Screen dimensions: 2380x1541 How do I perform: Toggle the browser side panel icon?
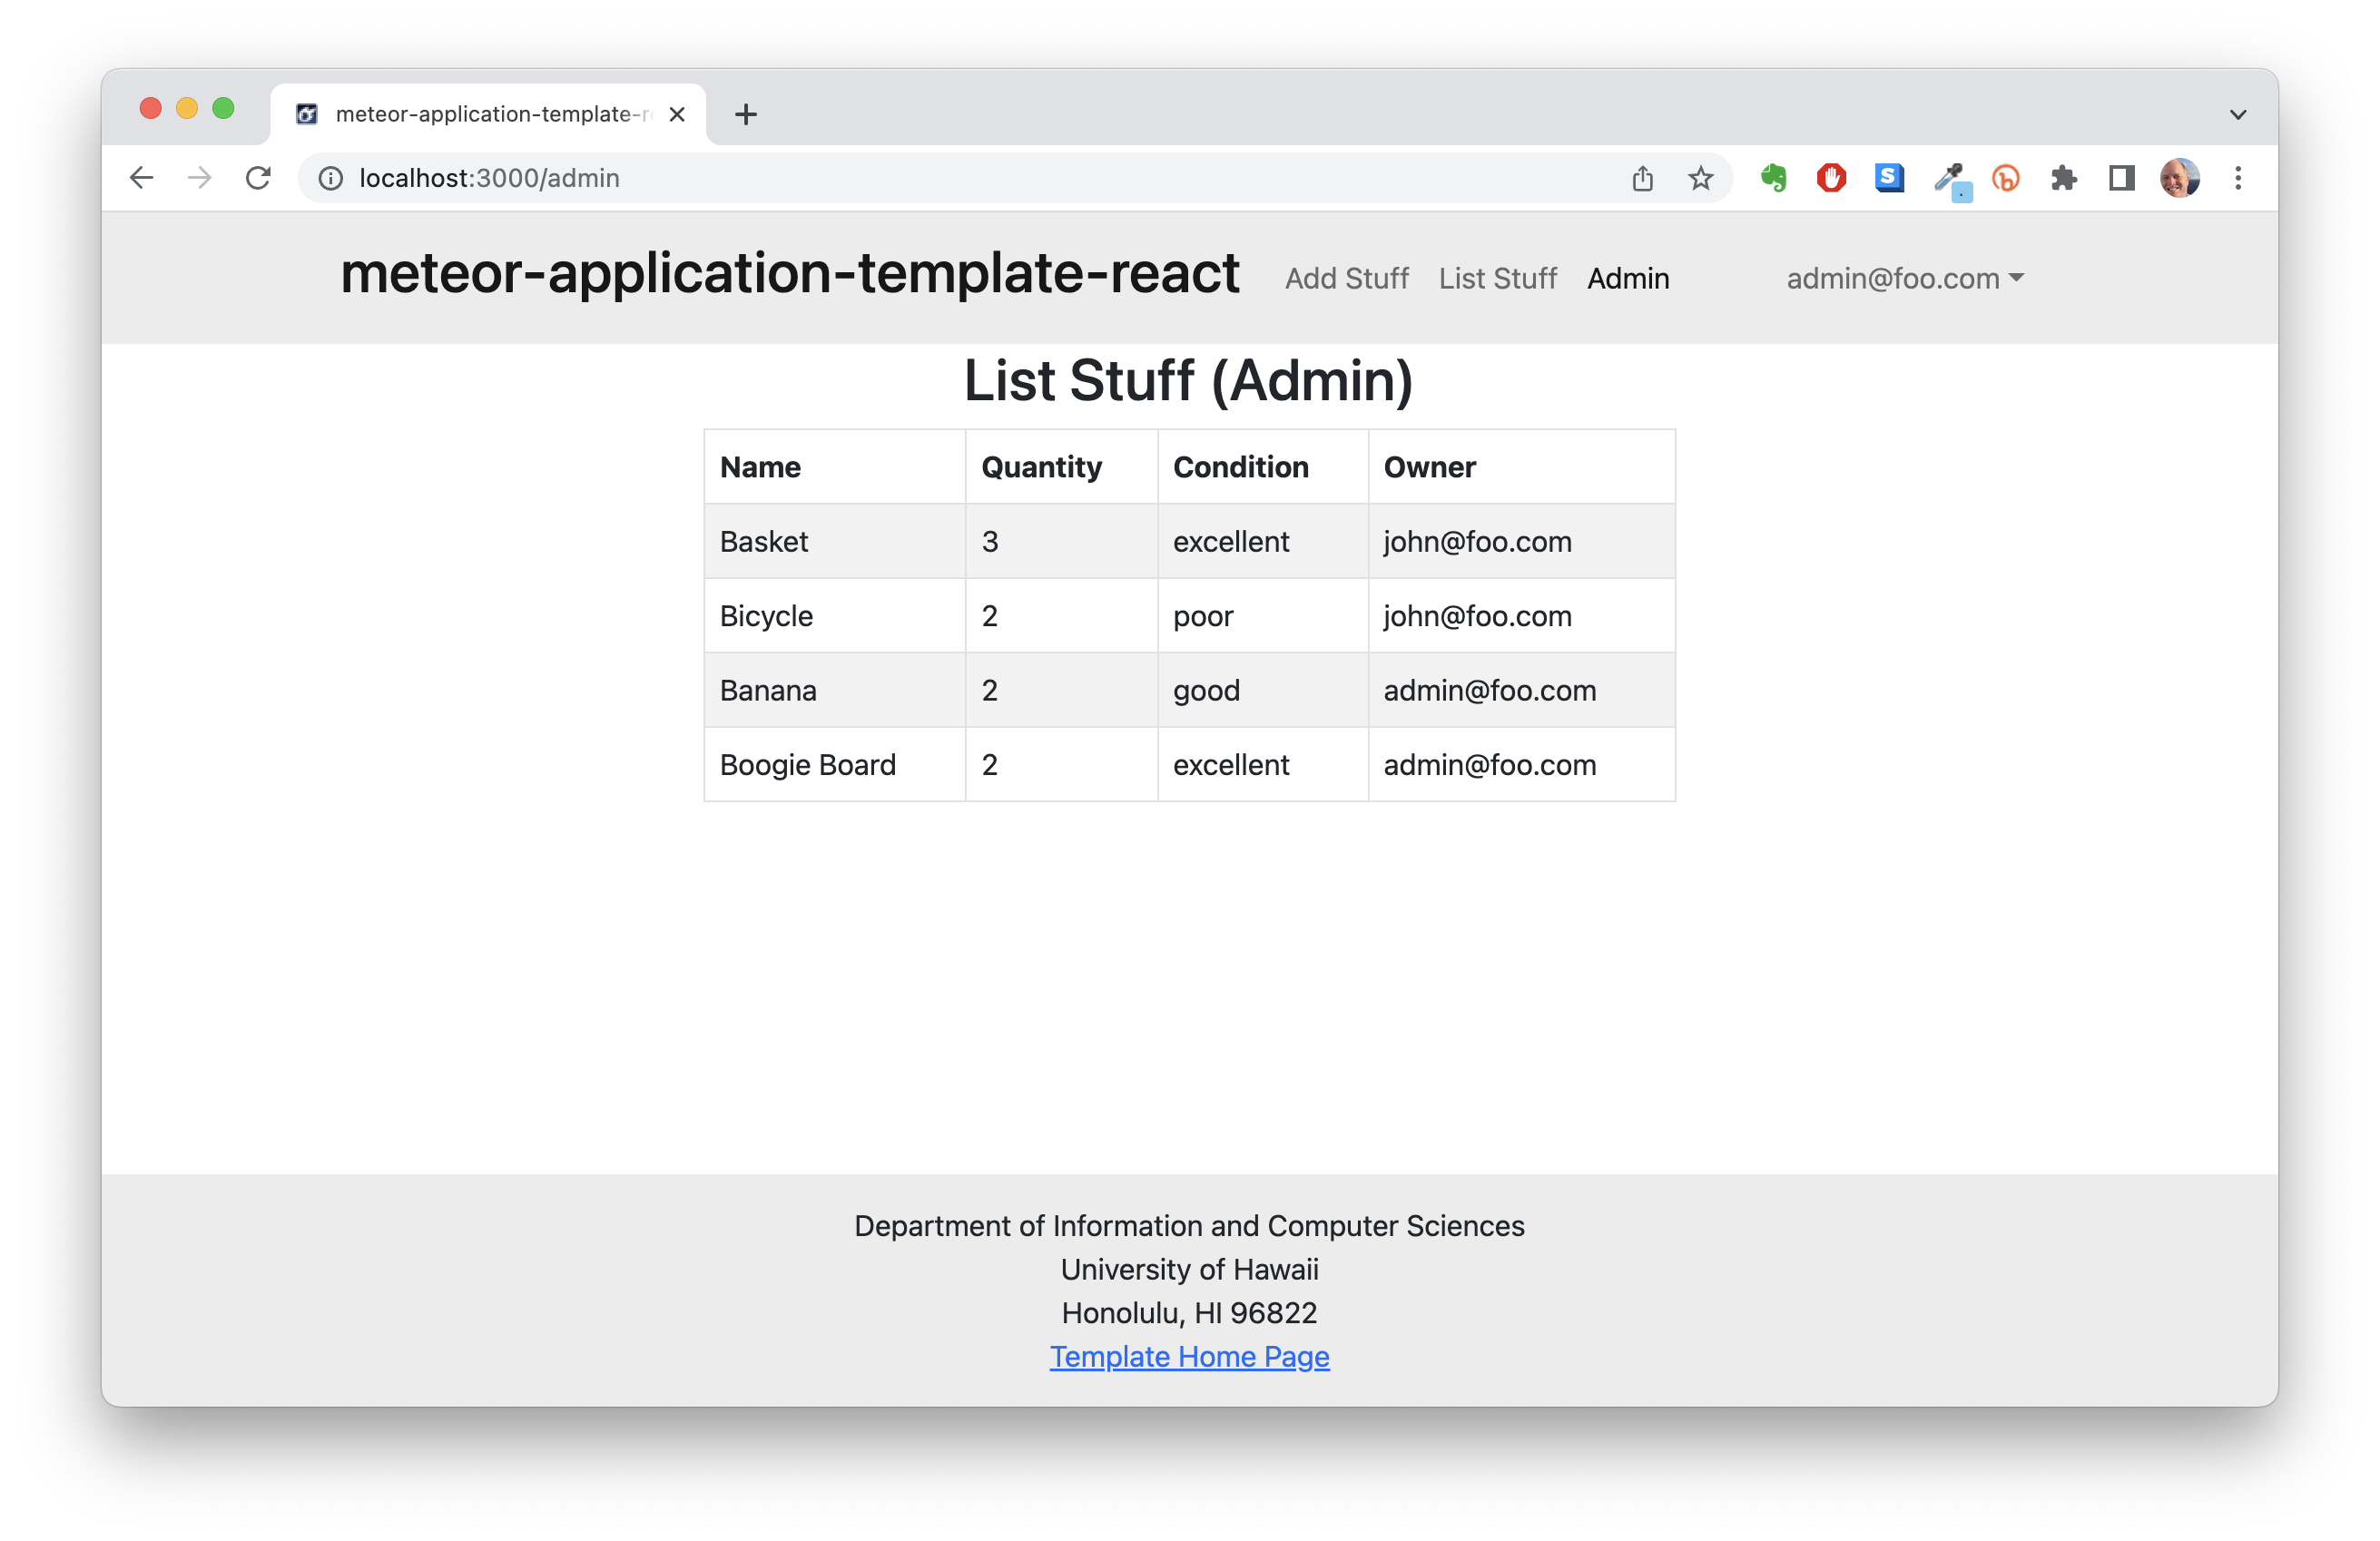point(2121,178)
